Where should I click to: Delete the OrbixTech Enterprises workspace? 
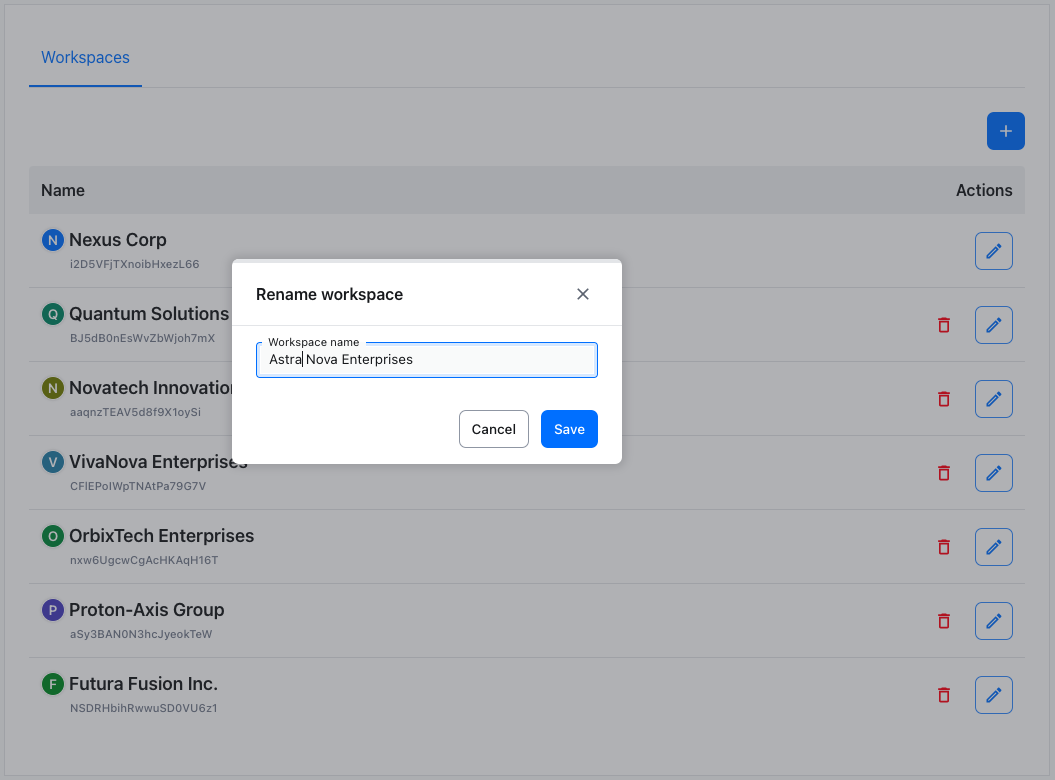click(x=943, y=547)
